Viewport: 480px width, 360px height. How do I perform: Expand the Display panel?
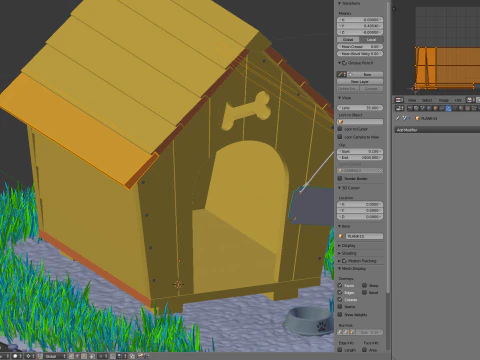coord(339,246)
